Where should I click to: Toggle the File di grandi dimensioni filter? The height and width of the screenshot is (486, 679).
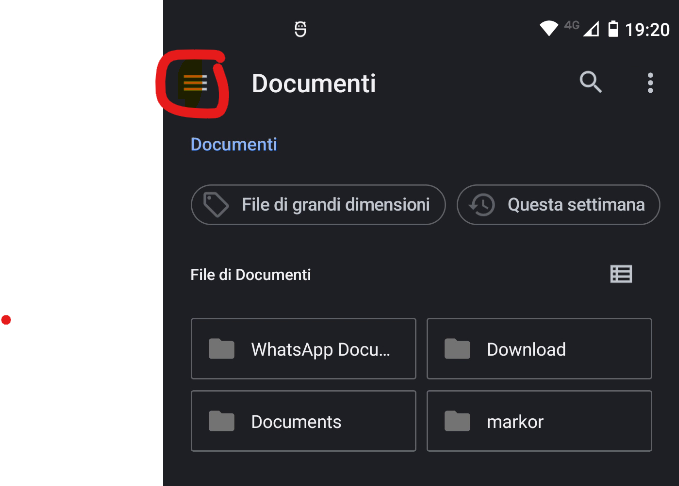tap(318, 205)
